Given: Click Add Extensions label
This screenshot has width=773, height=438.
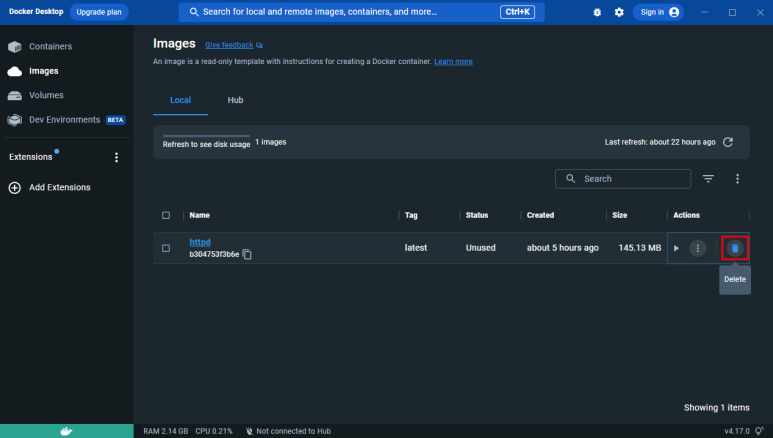Looking at the screenshot, I should [60, 187].
